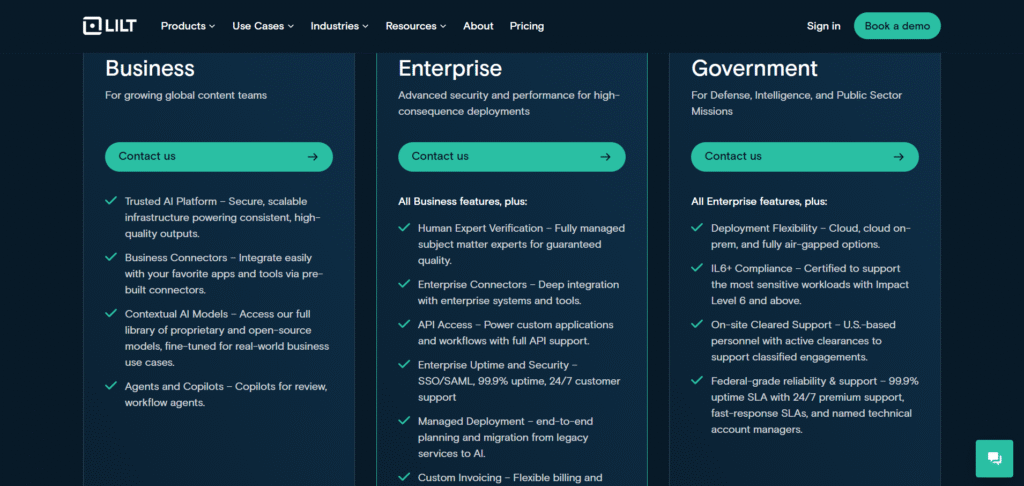Go to the About page
Viewport: 1024px width, 486px height.
pos(478,26)
